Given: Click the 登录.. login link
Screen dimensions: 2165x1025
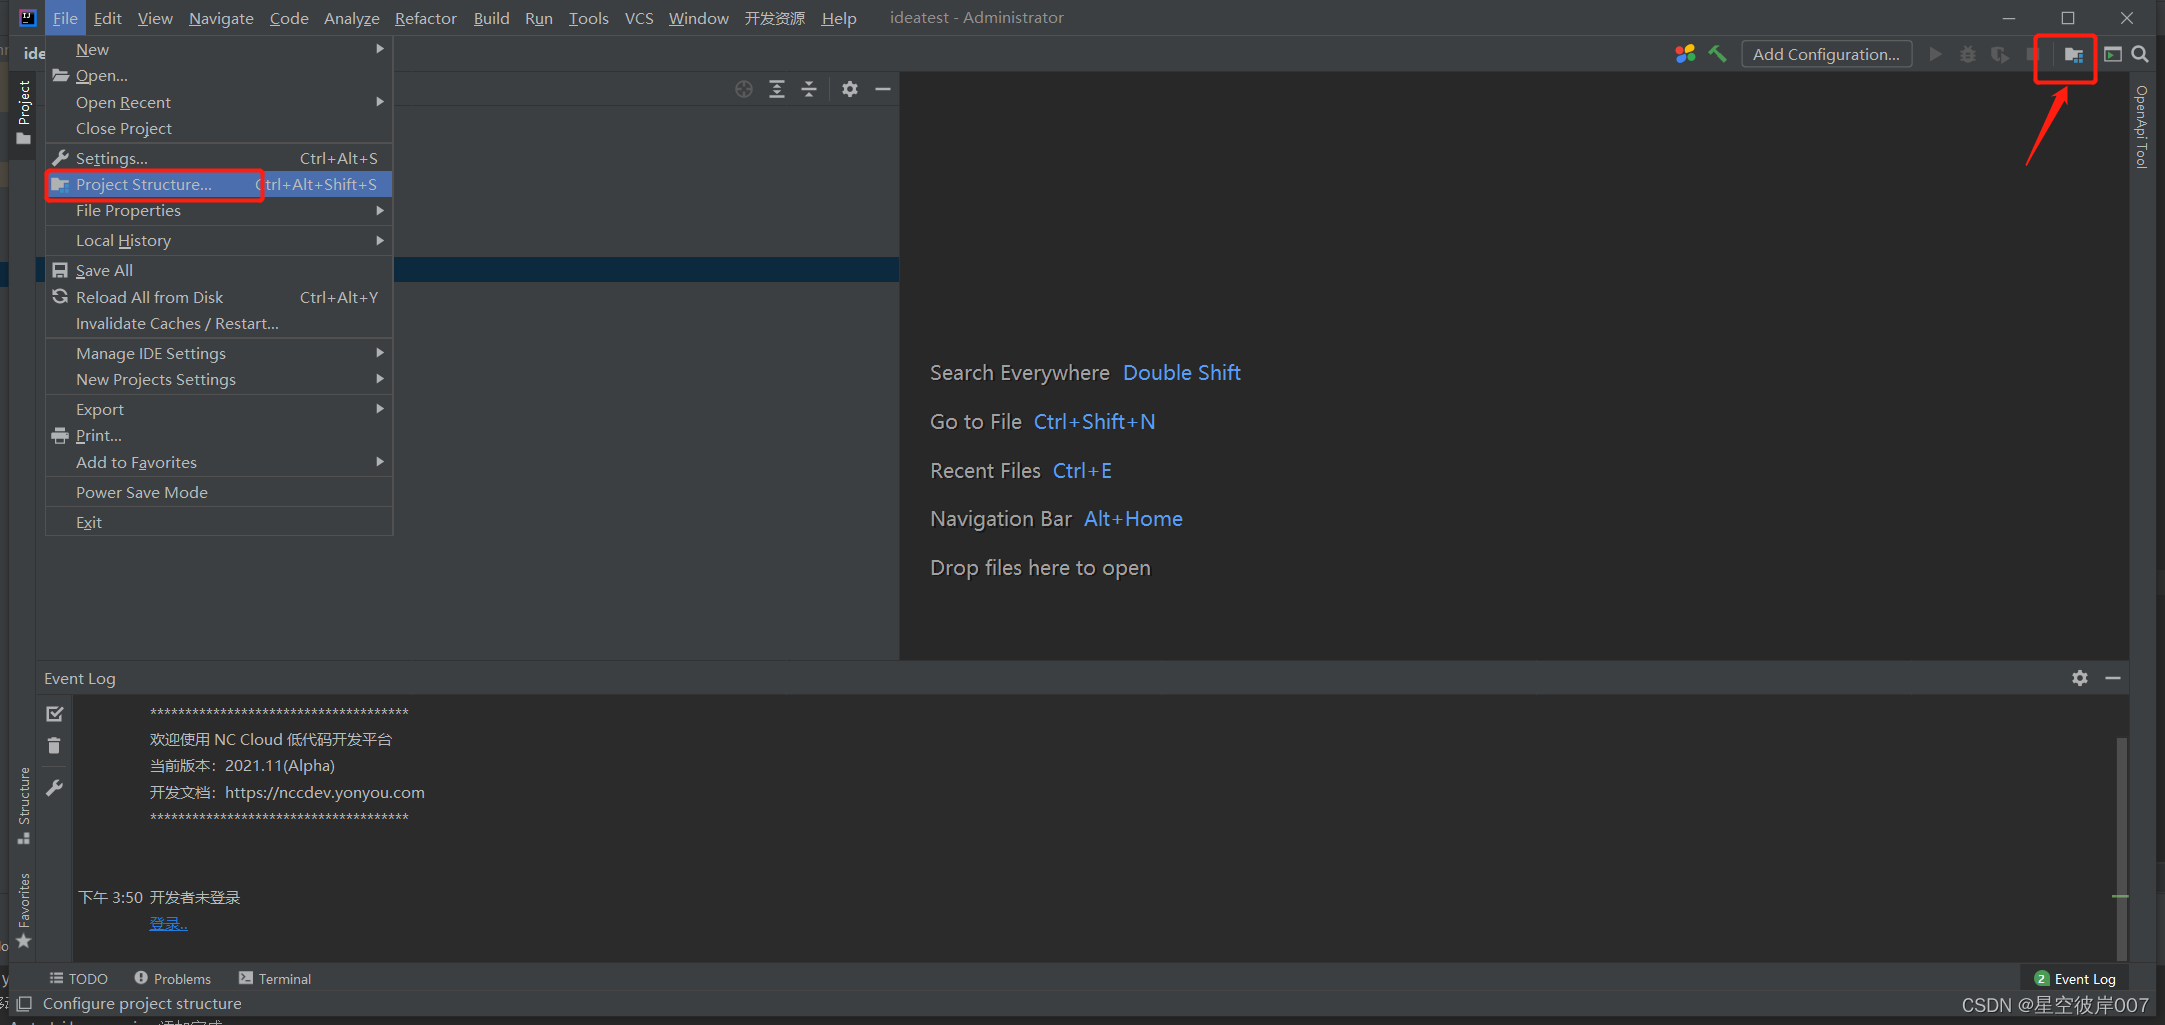Looking at the screenshot, I should pos(168,923).
